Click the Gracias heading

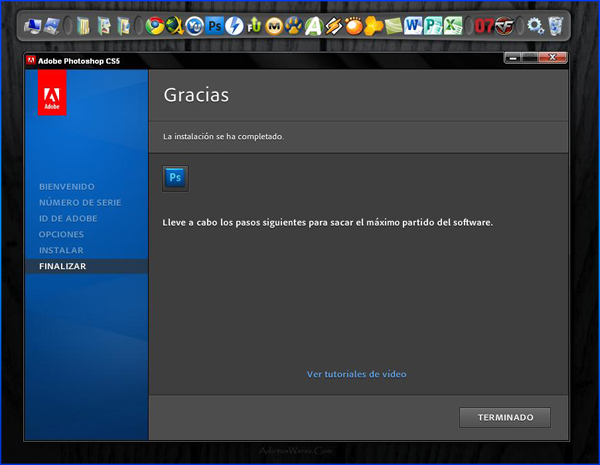click(196, 95)
